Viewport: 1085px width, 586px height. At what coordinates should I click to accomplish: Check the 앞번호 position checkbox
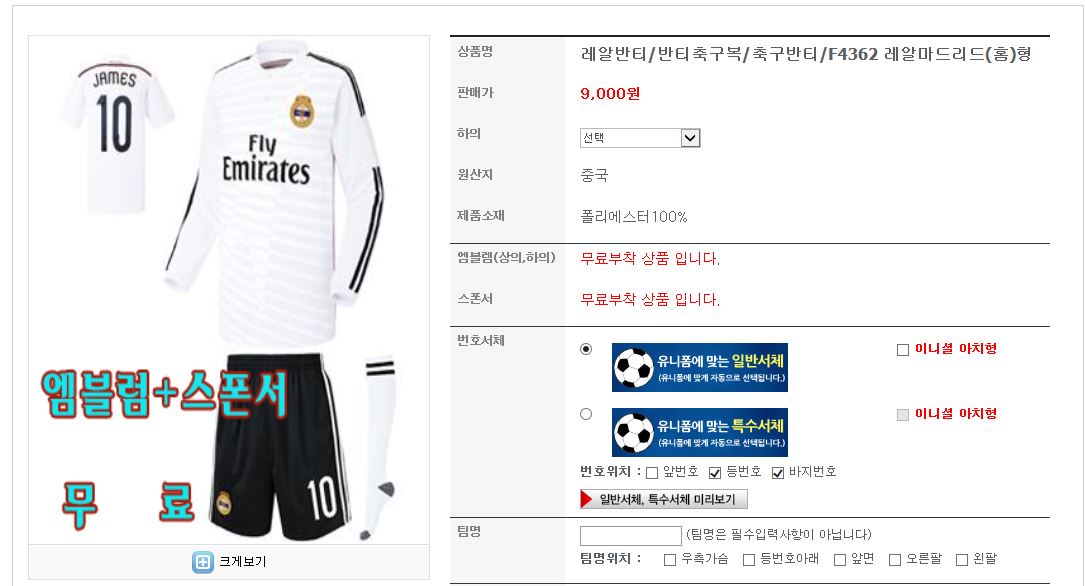tap(652, 473)
